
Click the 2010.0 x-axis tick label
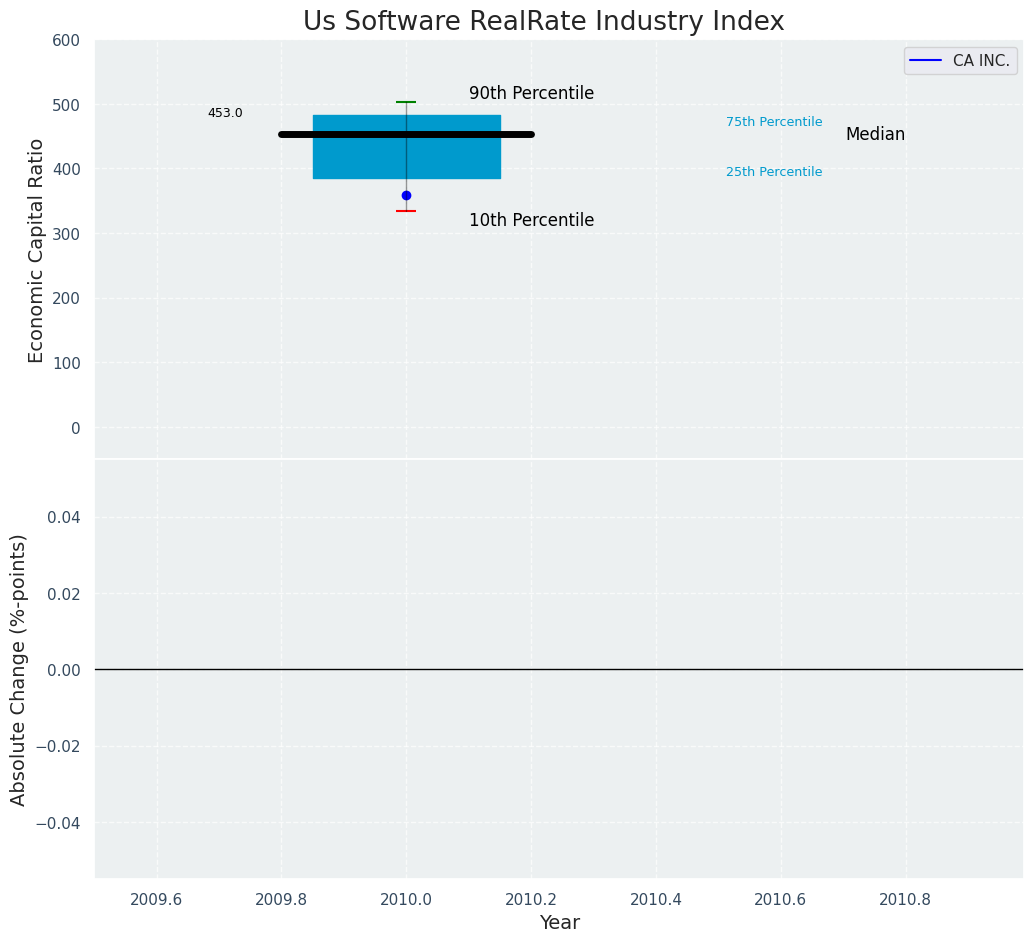406,899
